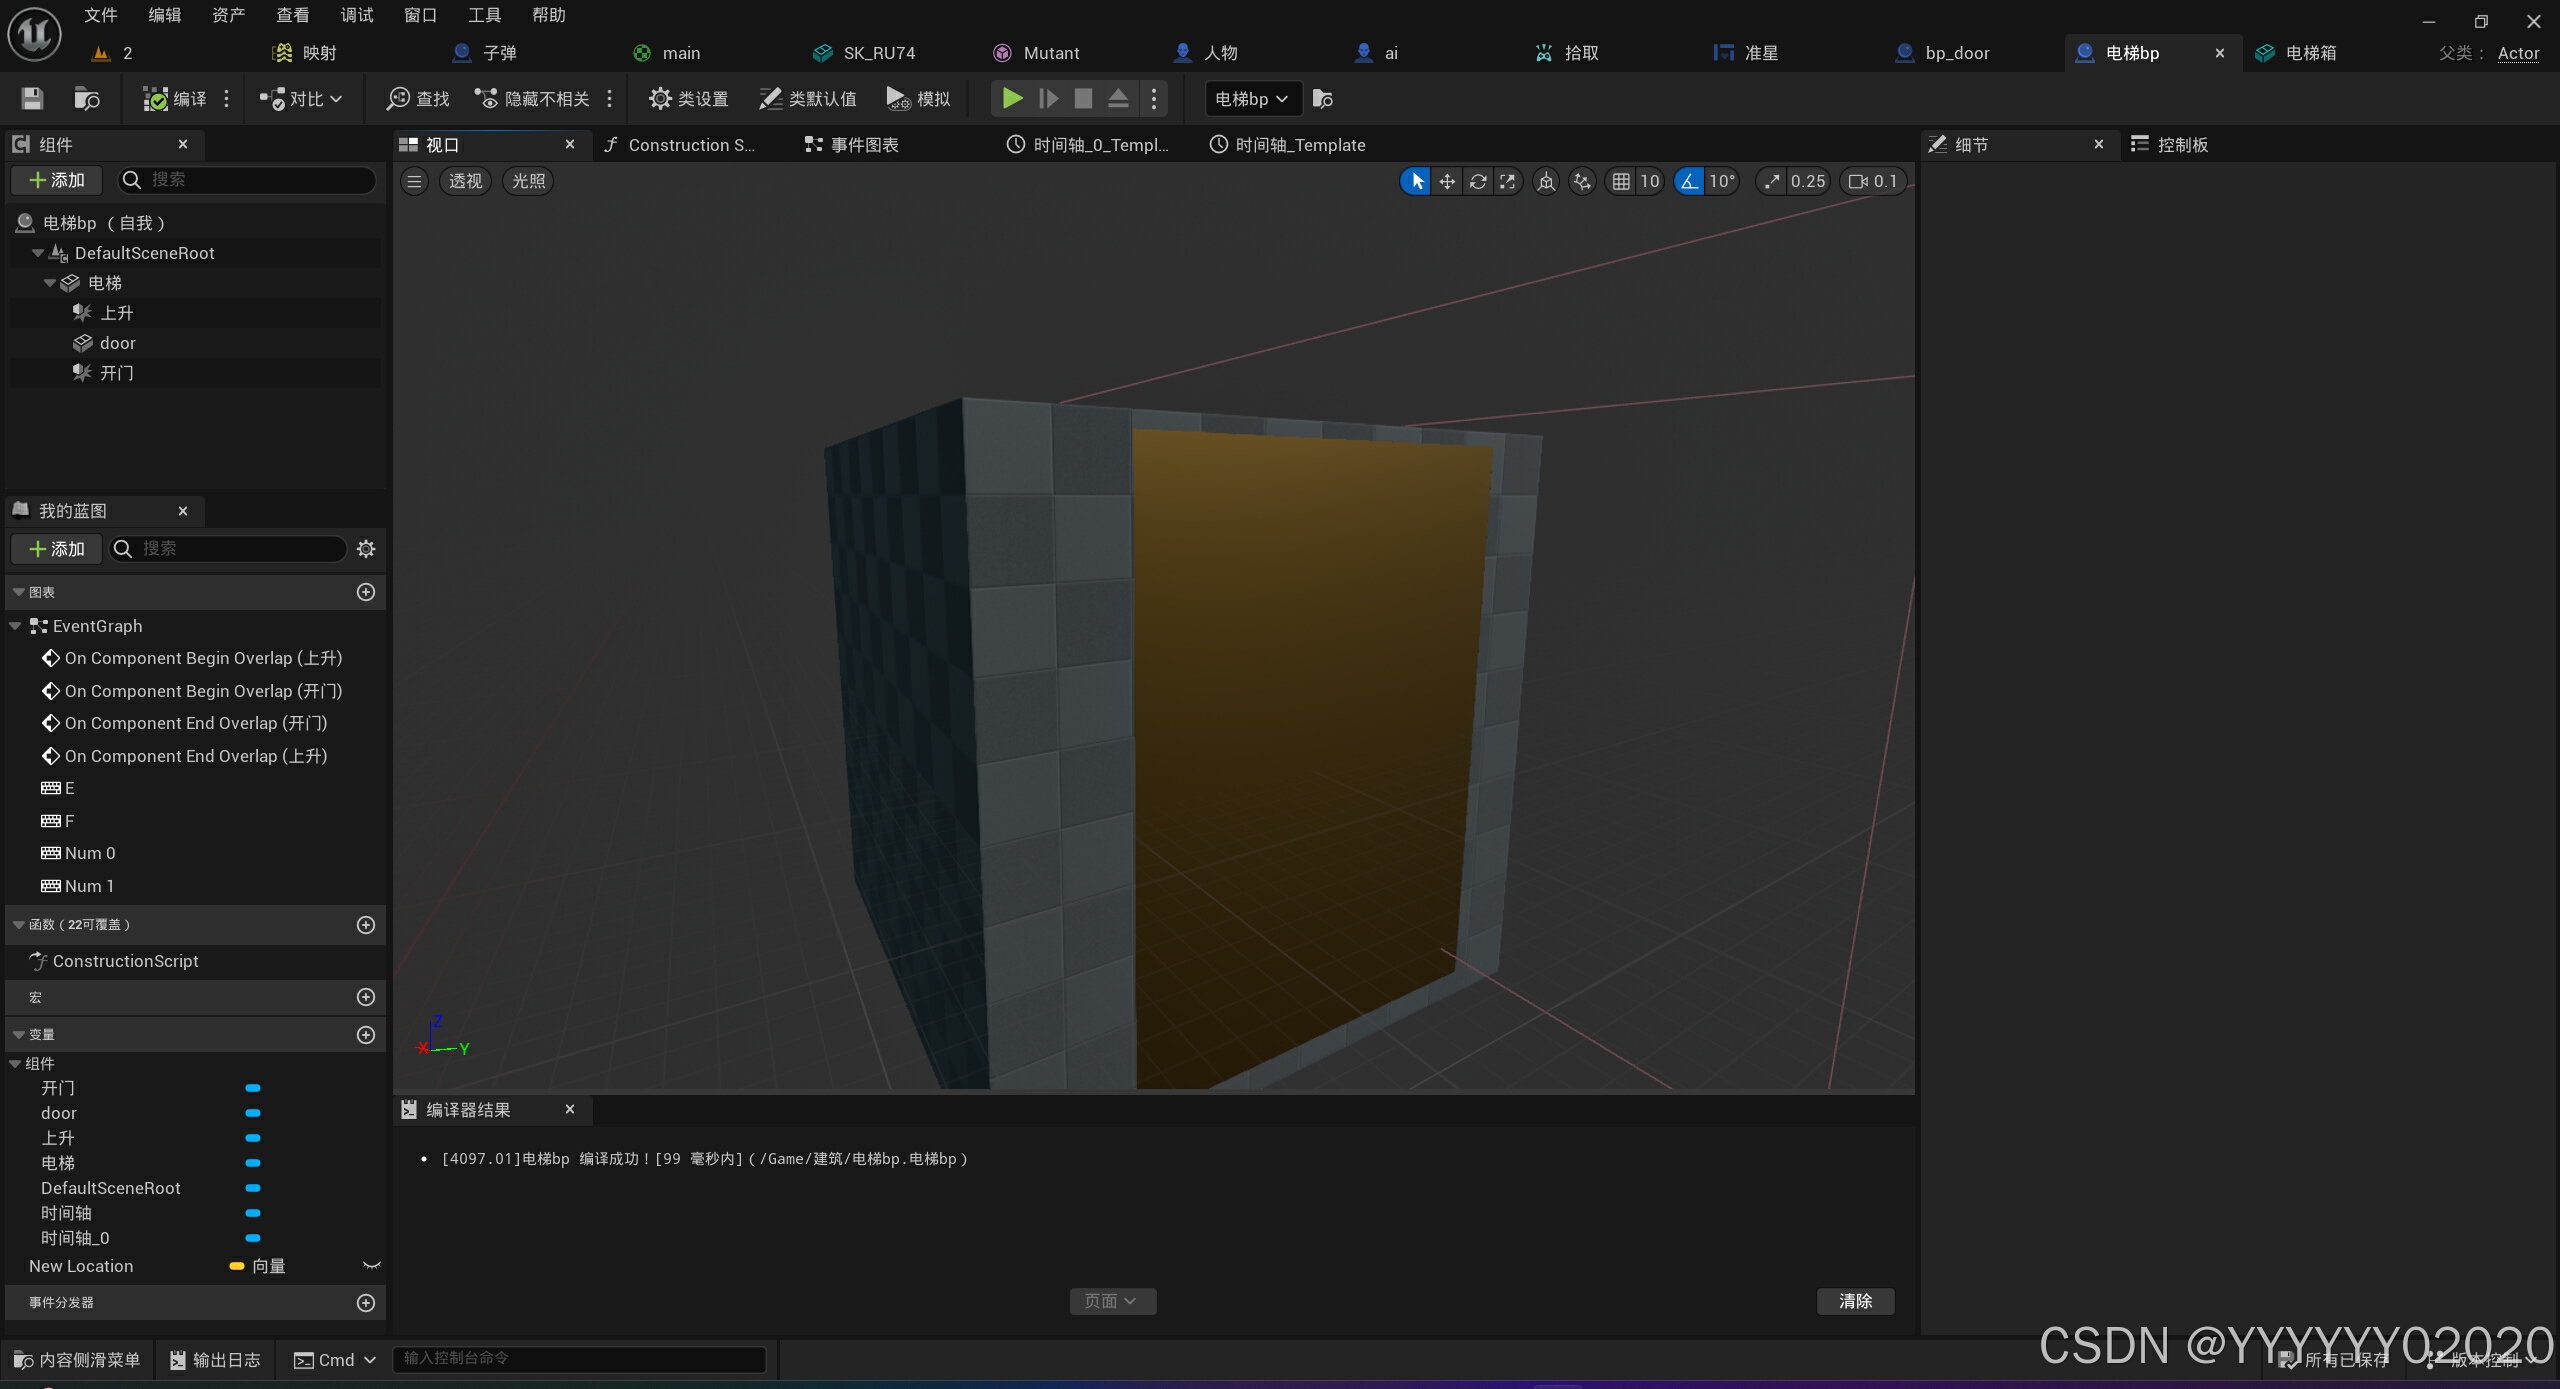The height and width of the screenshot is (1389, 2560).
Task: Click the 清除 button in compiler results
Action: click(x=1855, y=1301)
